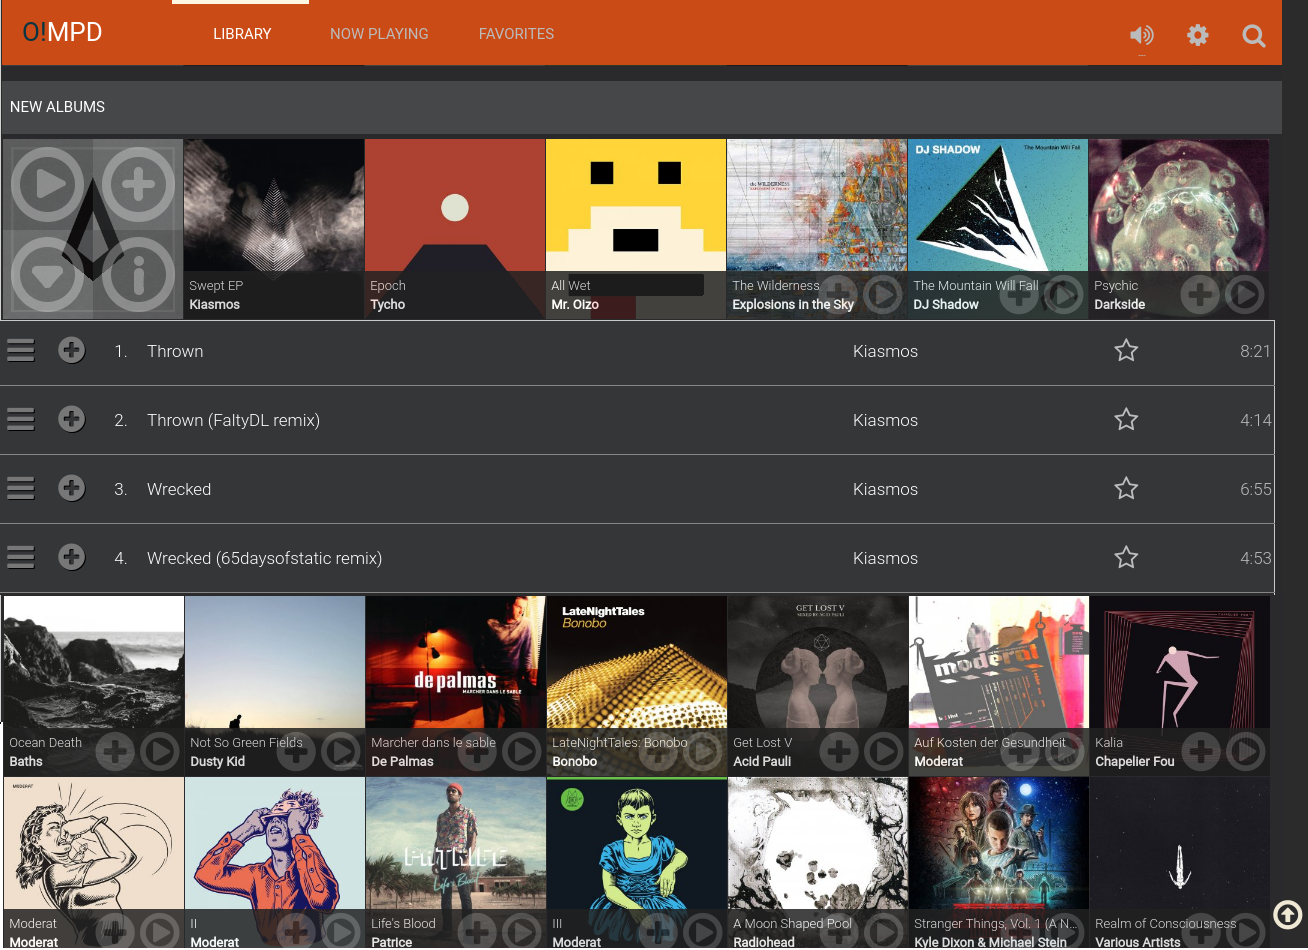Play The Wilderness album
Viewport: 1308px width, 950px height.
(x=883, y=294)
